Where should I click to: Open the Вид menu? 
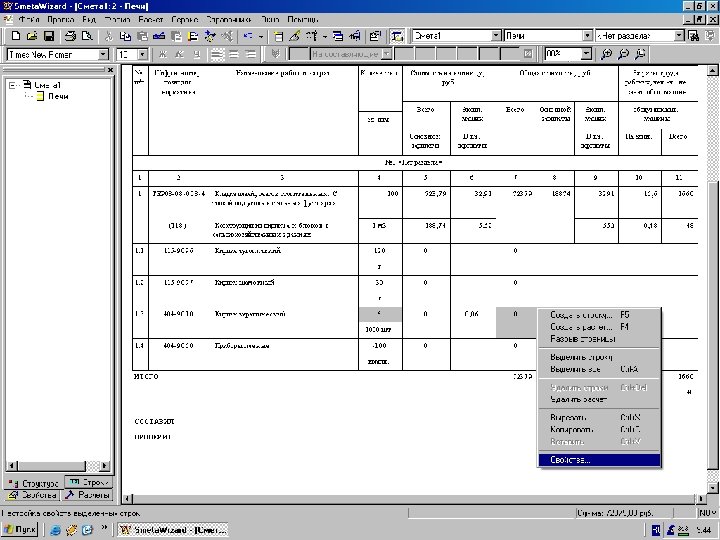point(89,20)
